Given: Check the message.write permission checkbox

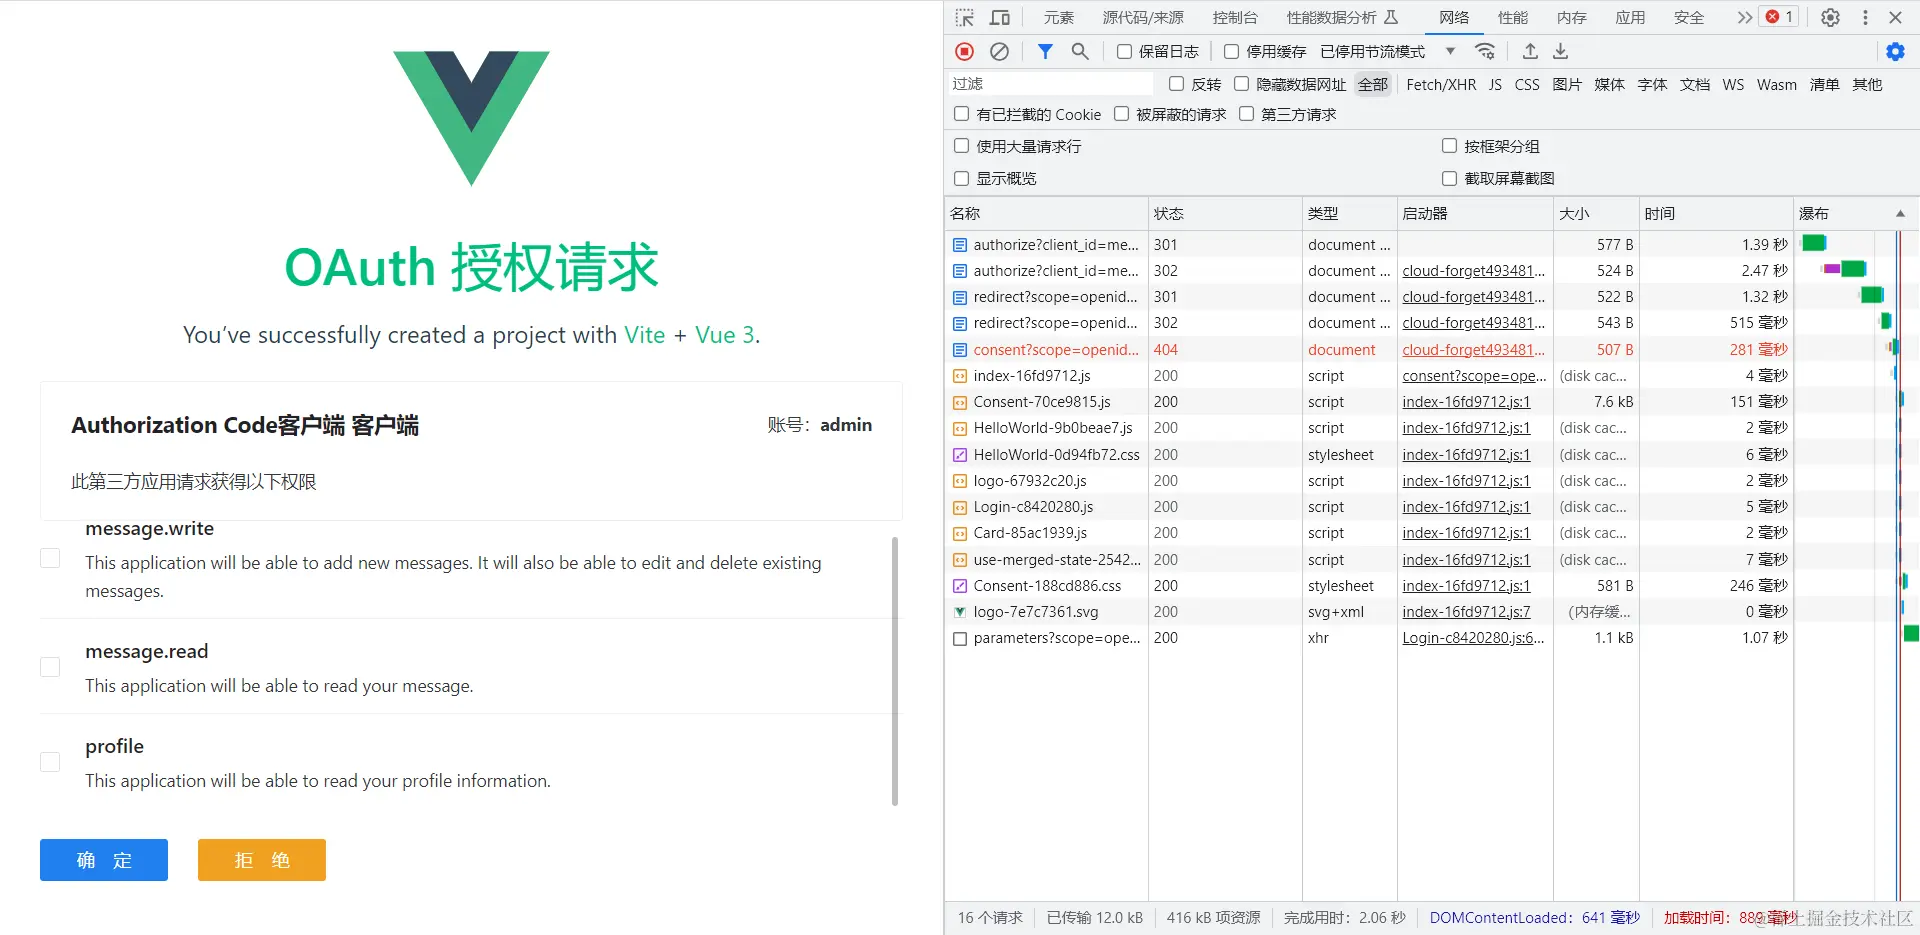Looking at the screenshot, I should coord(50,558).
